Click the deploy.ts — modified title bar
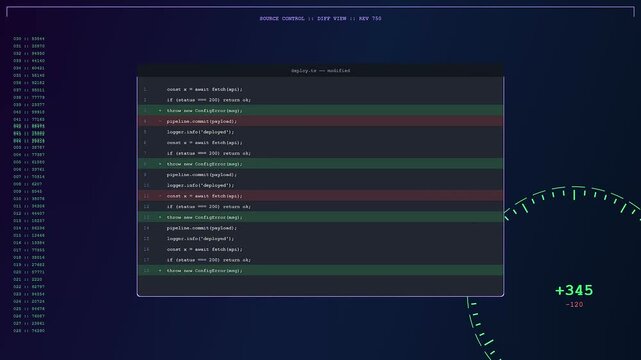The height and width of the screenshot is (360, 641). tap(320, 70)
